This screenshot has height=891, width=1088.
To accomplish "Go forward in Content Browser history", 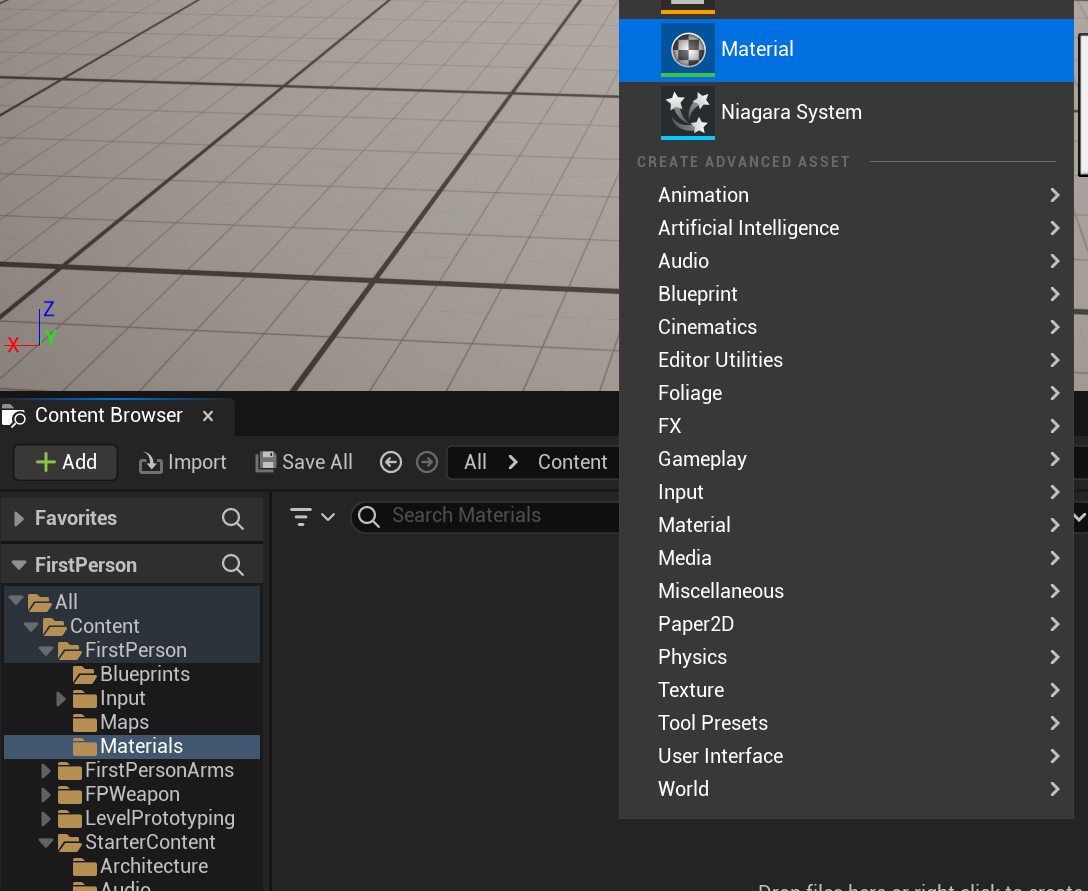I will tap(427, 462).
